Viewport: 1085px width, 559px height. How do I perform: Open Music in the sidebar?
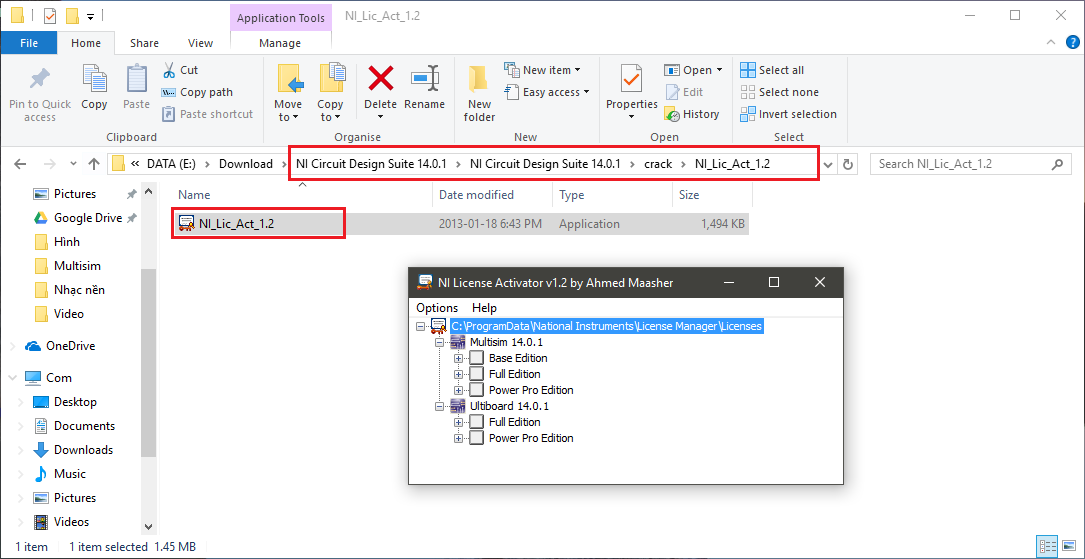pos(70,474)
